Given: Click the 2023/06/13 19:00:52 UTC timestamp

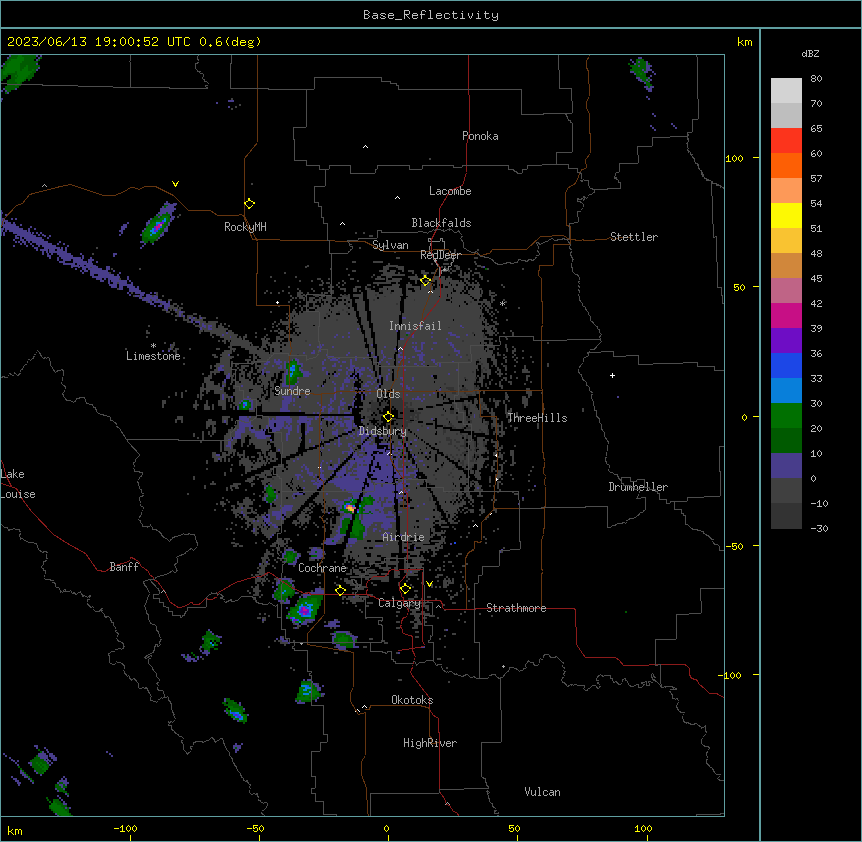Looking at the screenshot, I should coord(98,42).
